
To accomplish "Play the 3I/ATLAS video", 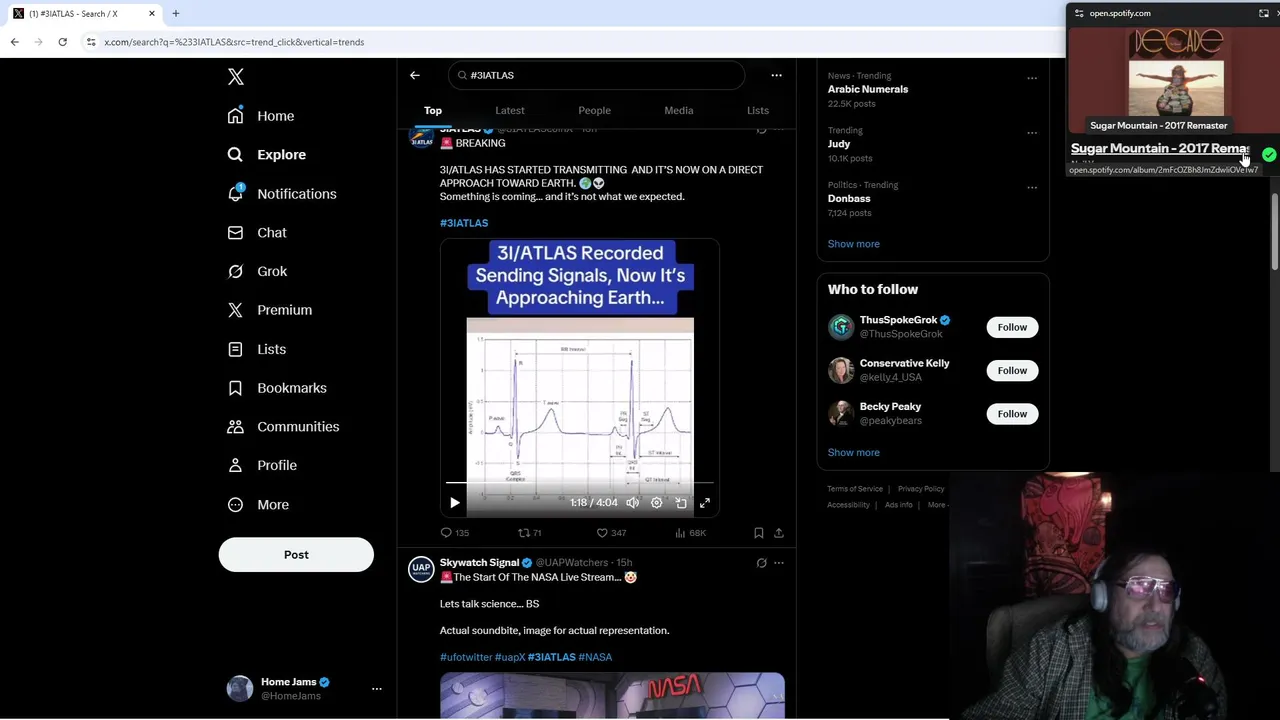I will click(x=454, y=503).
